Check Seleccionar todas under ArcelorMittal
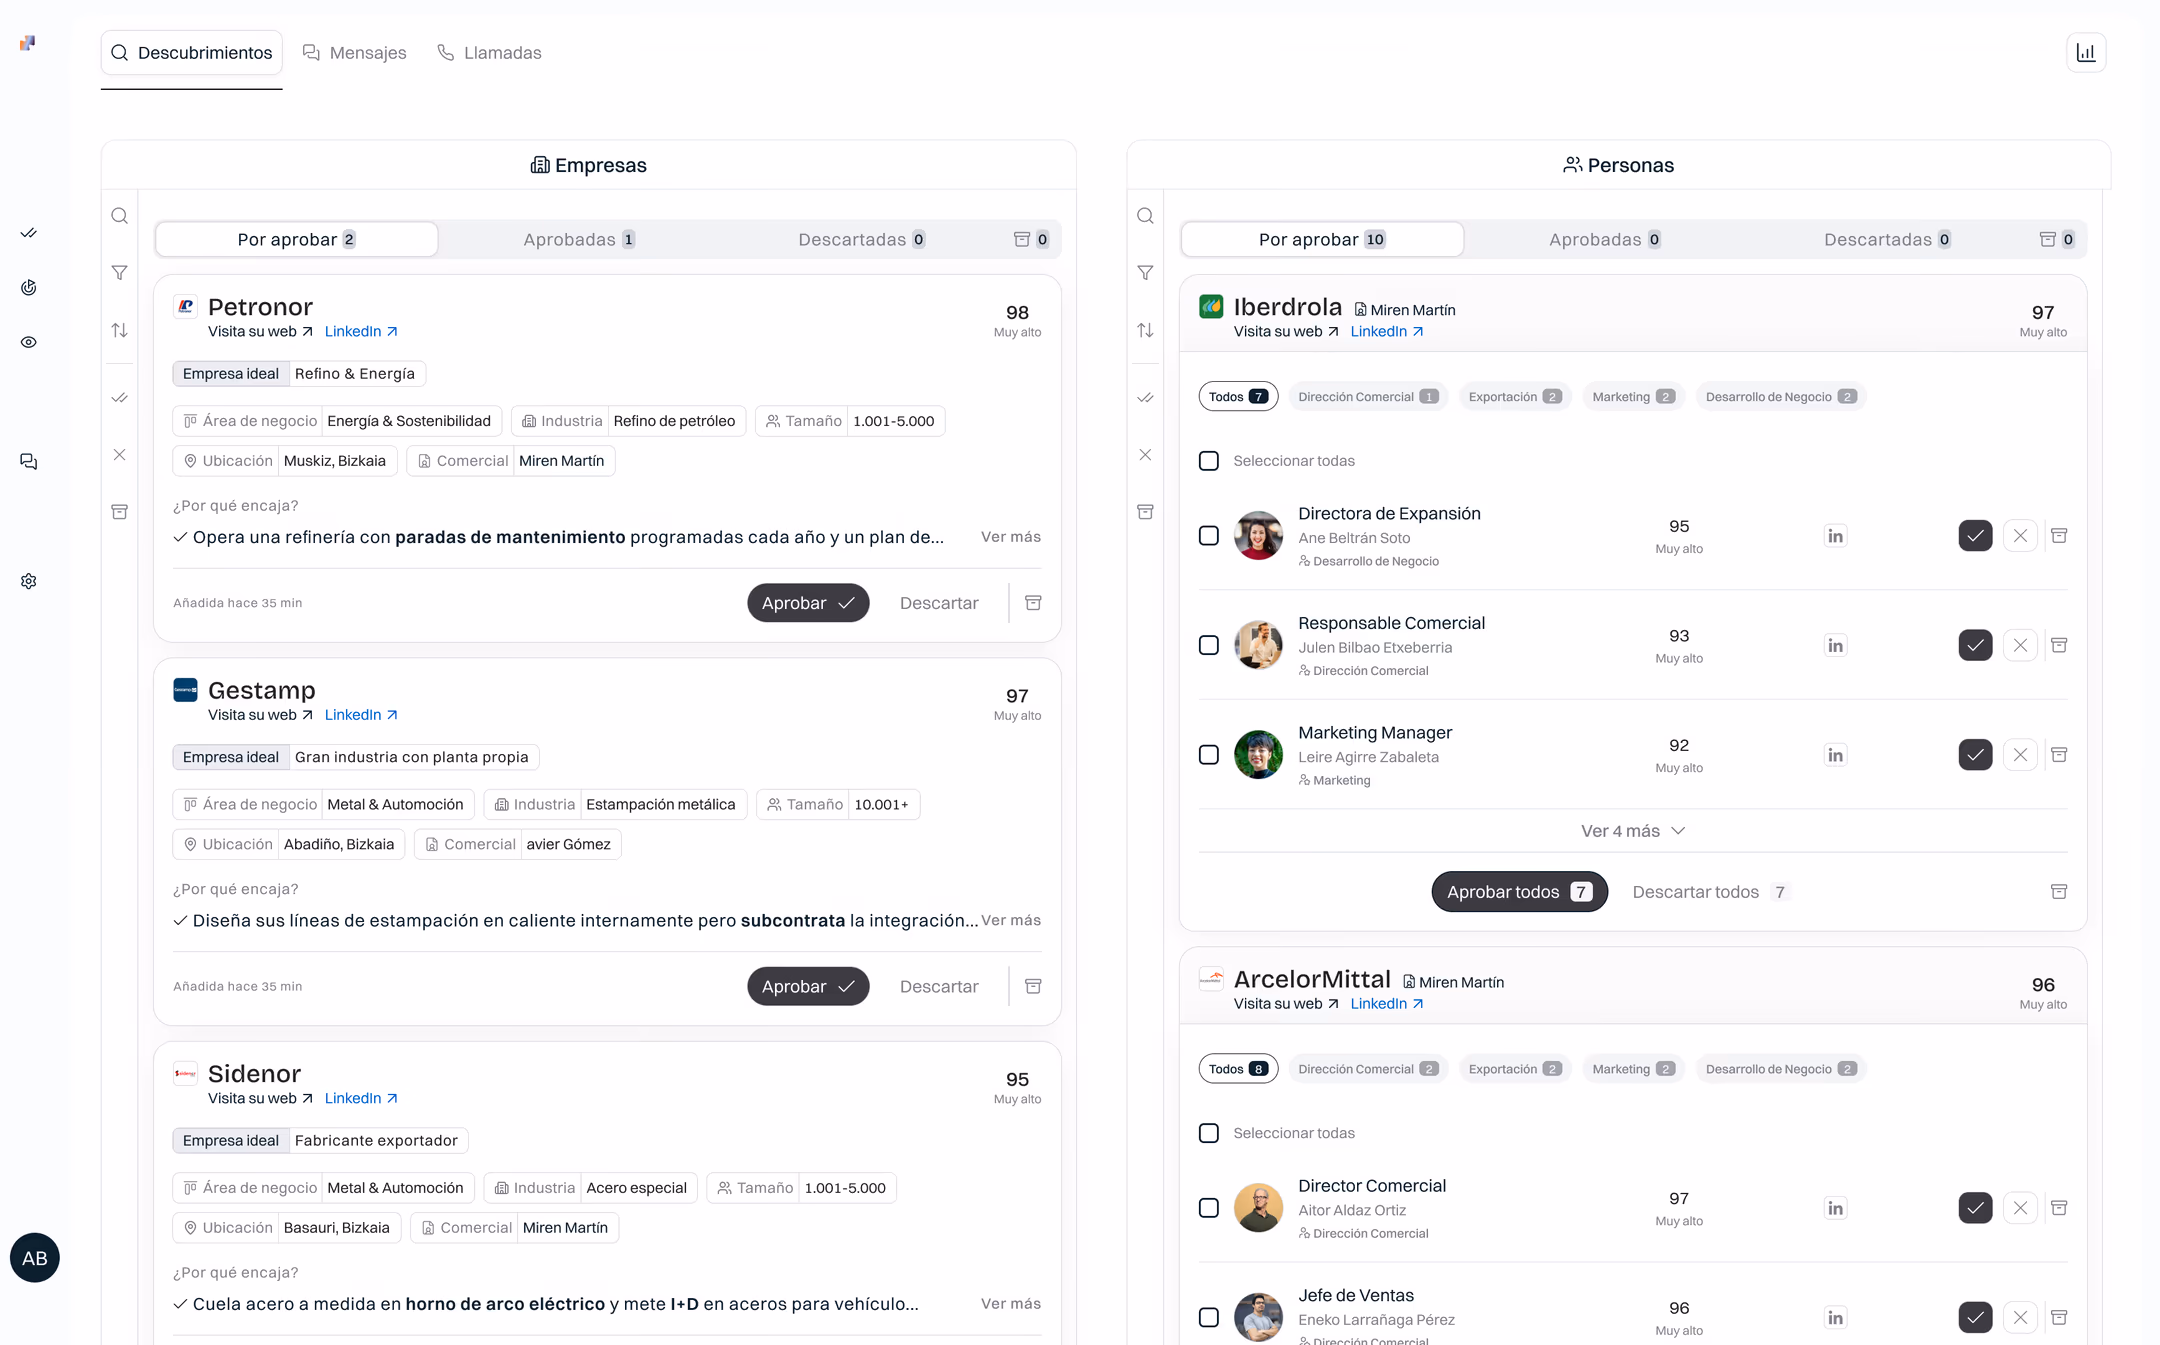The image size is (2160, 1345). click(x=1209, y=1133)
